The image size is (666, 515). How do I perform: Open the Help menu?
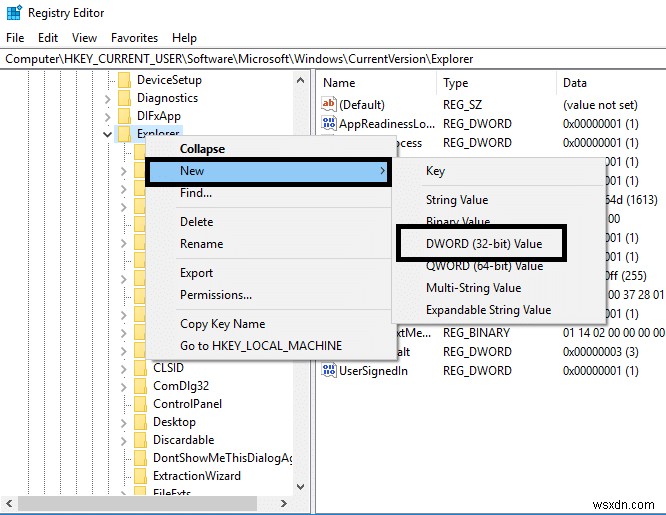point(184,38)
